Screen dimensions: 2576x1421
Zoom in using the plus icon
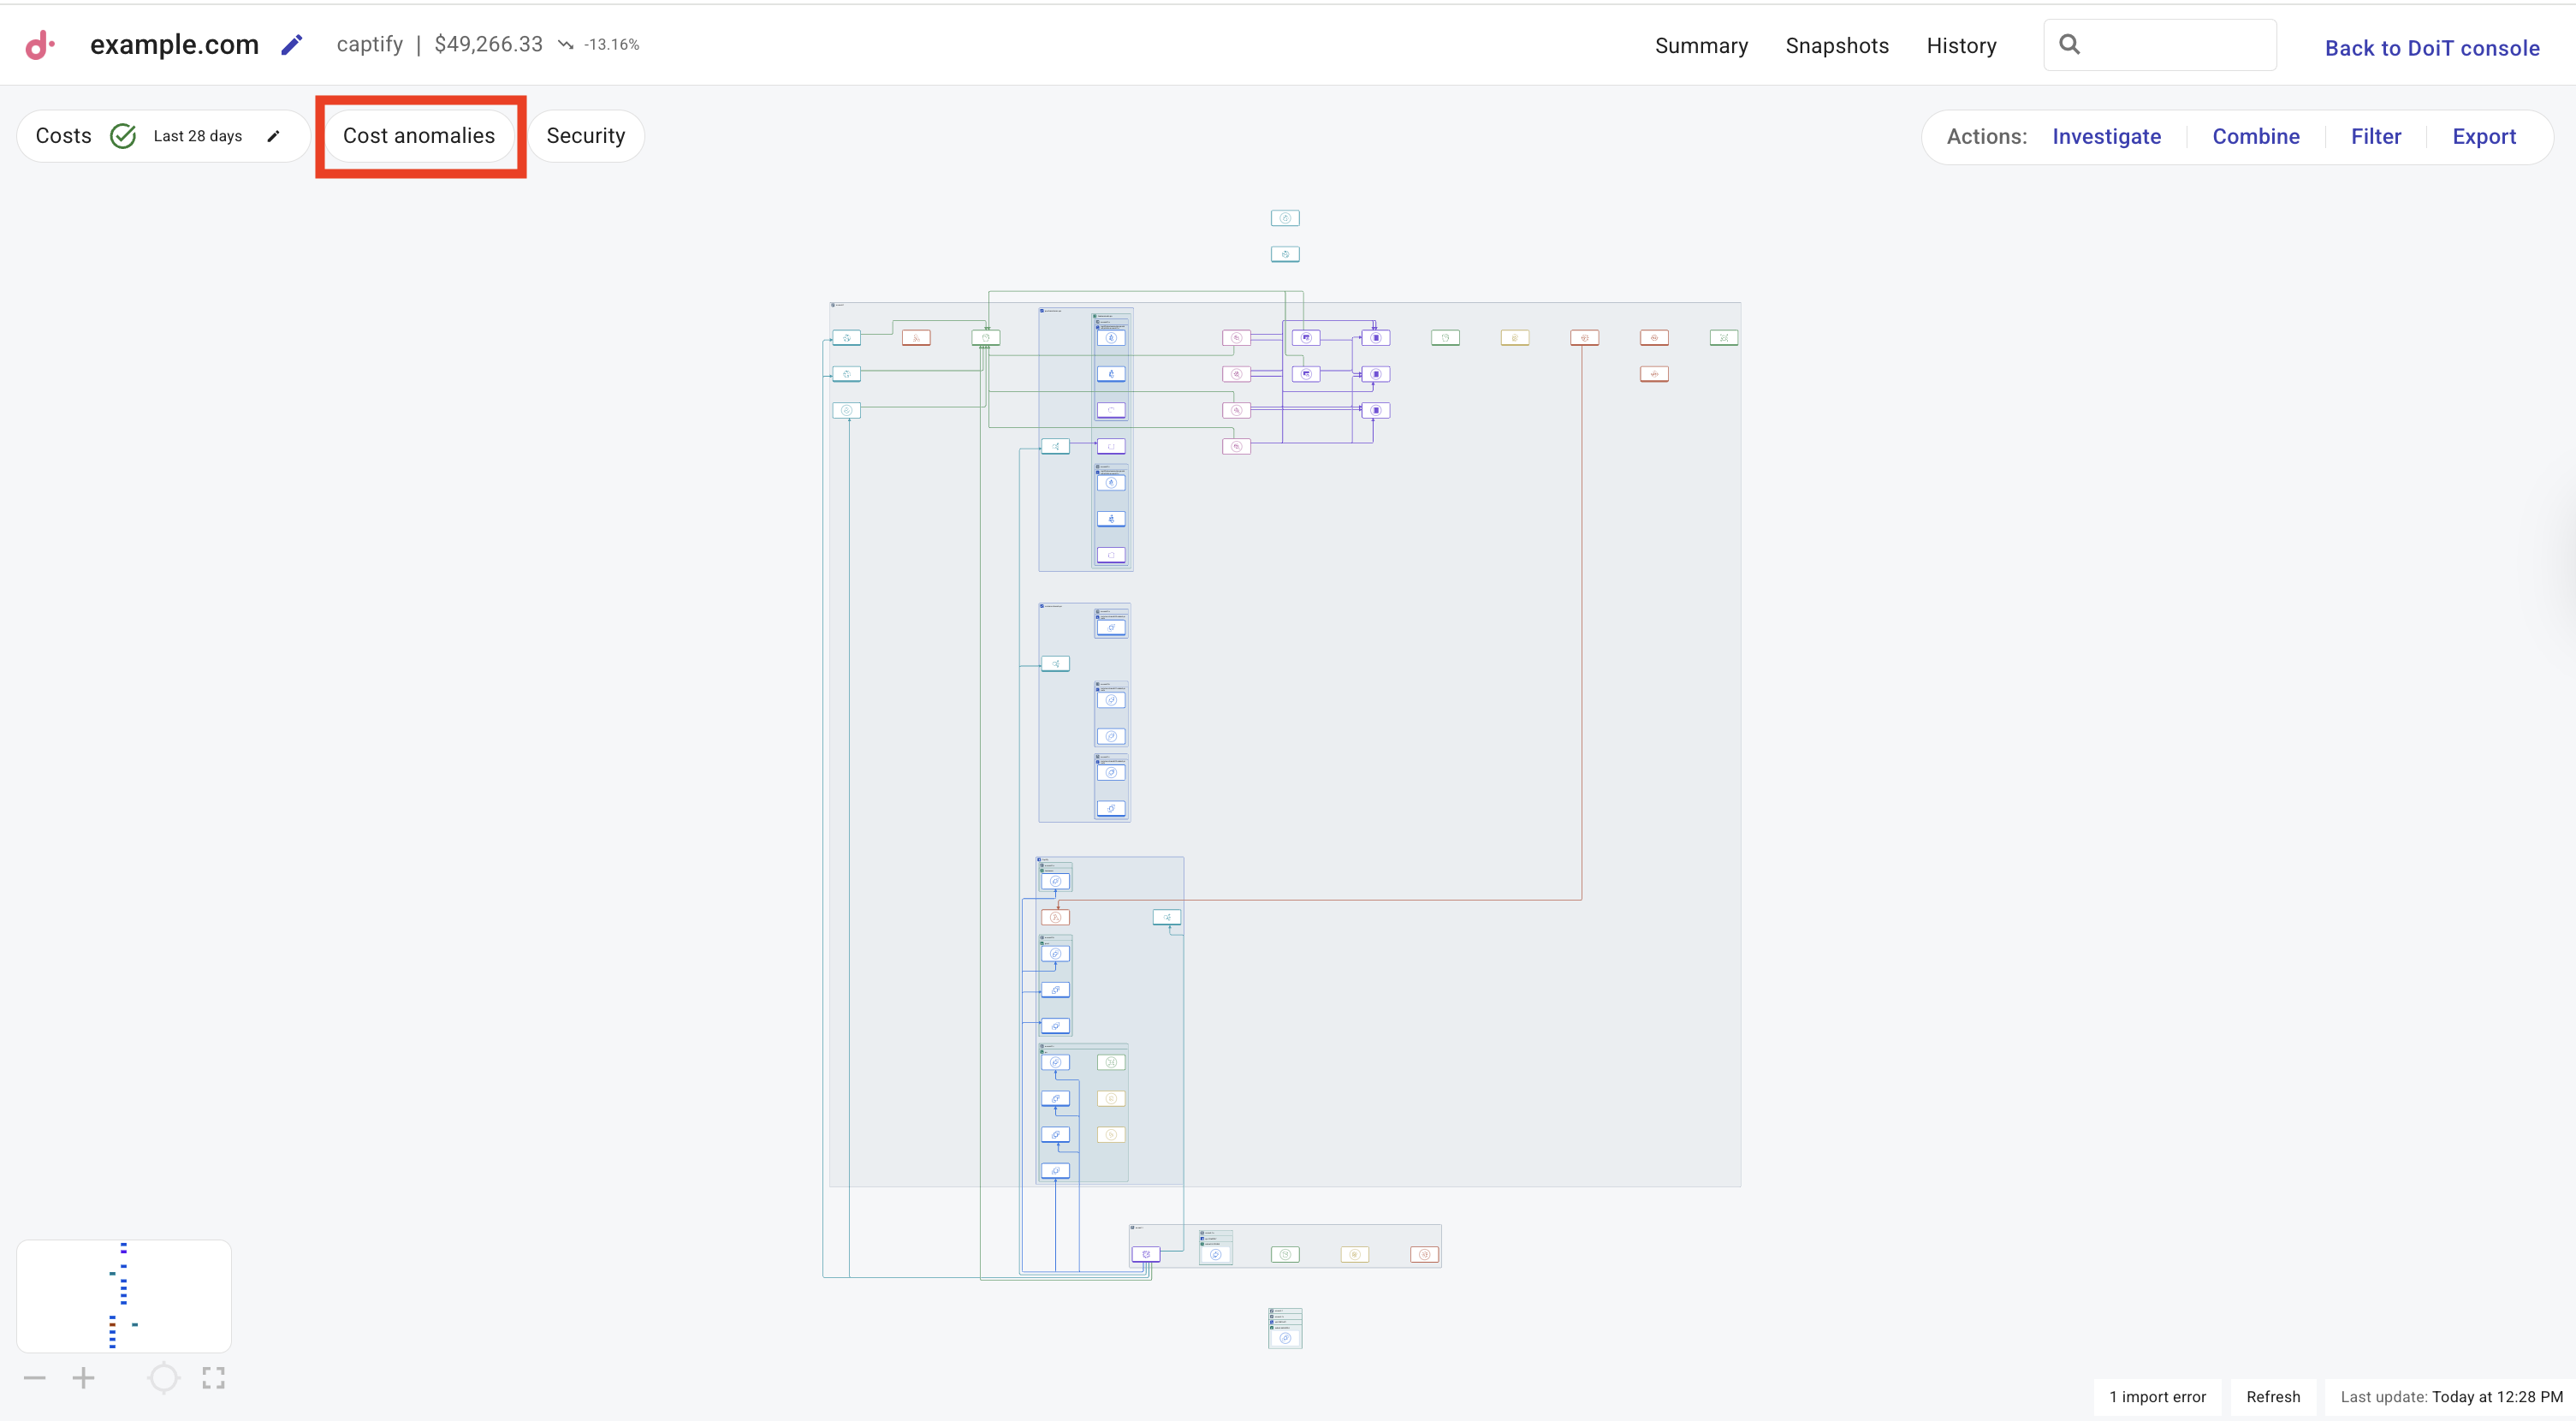pyautogui.click(x=84, y=1377)
